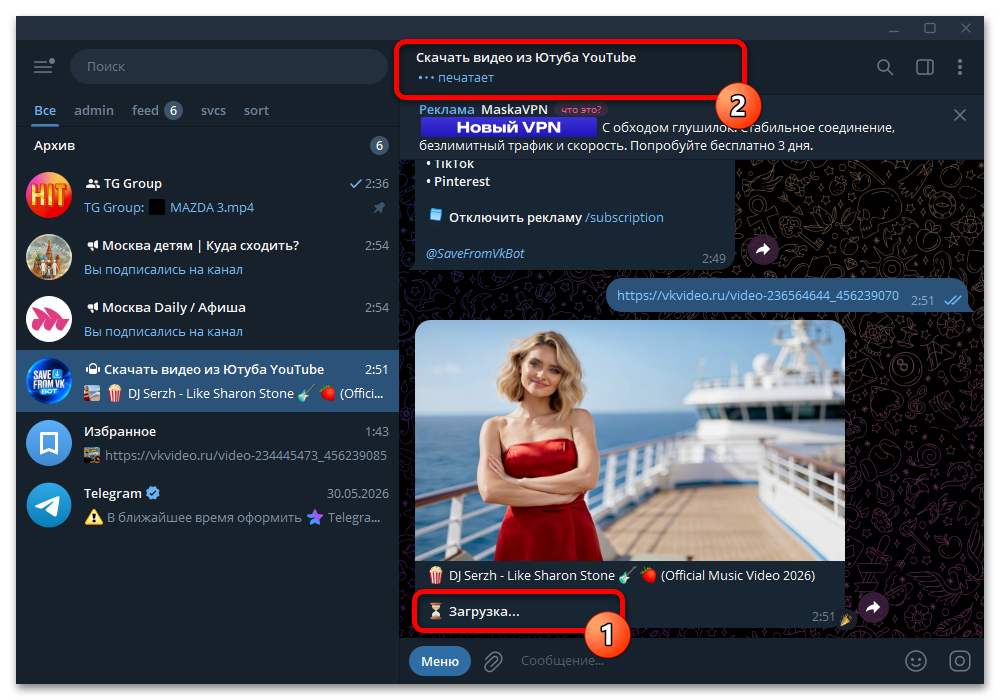Click the Москва детям avatar
Viewport: 1000px width, 700px height.
pyautogui.click(x=48, y=257)
